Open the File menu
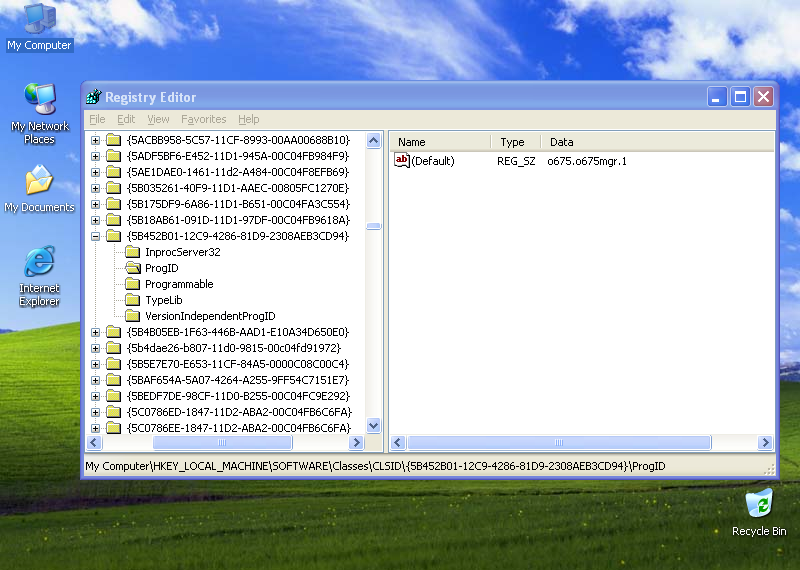 (97, 119)
